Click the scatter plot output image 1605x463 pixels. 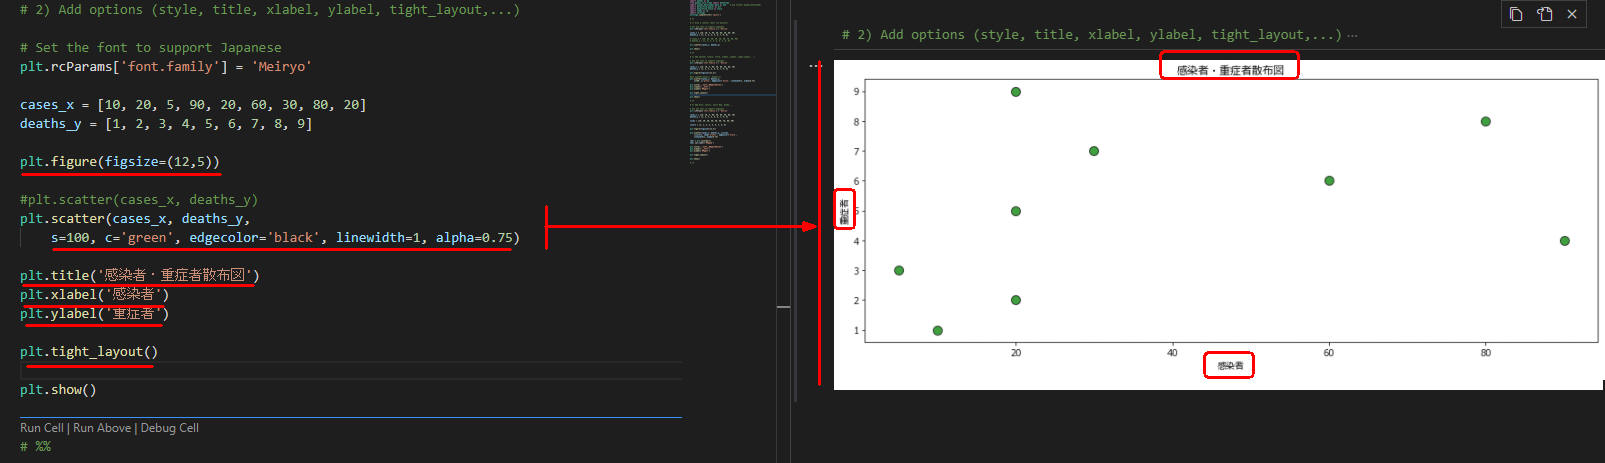click(1219, 225)
